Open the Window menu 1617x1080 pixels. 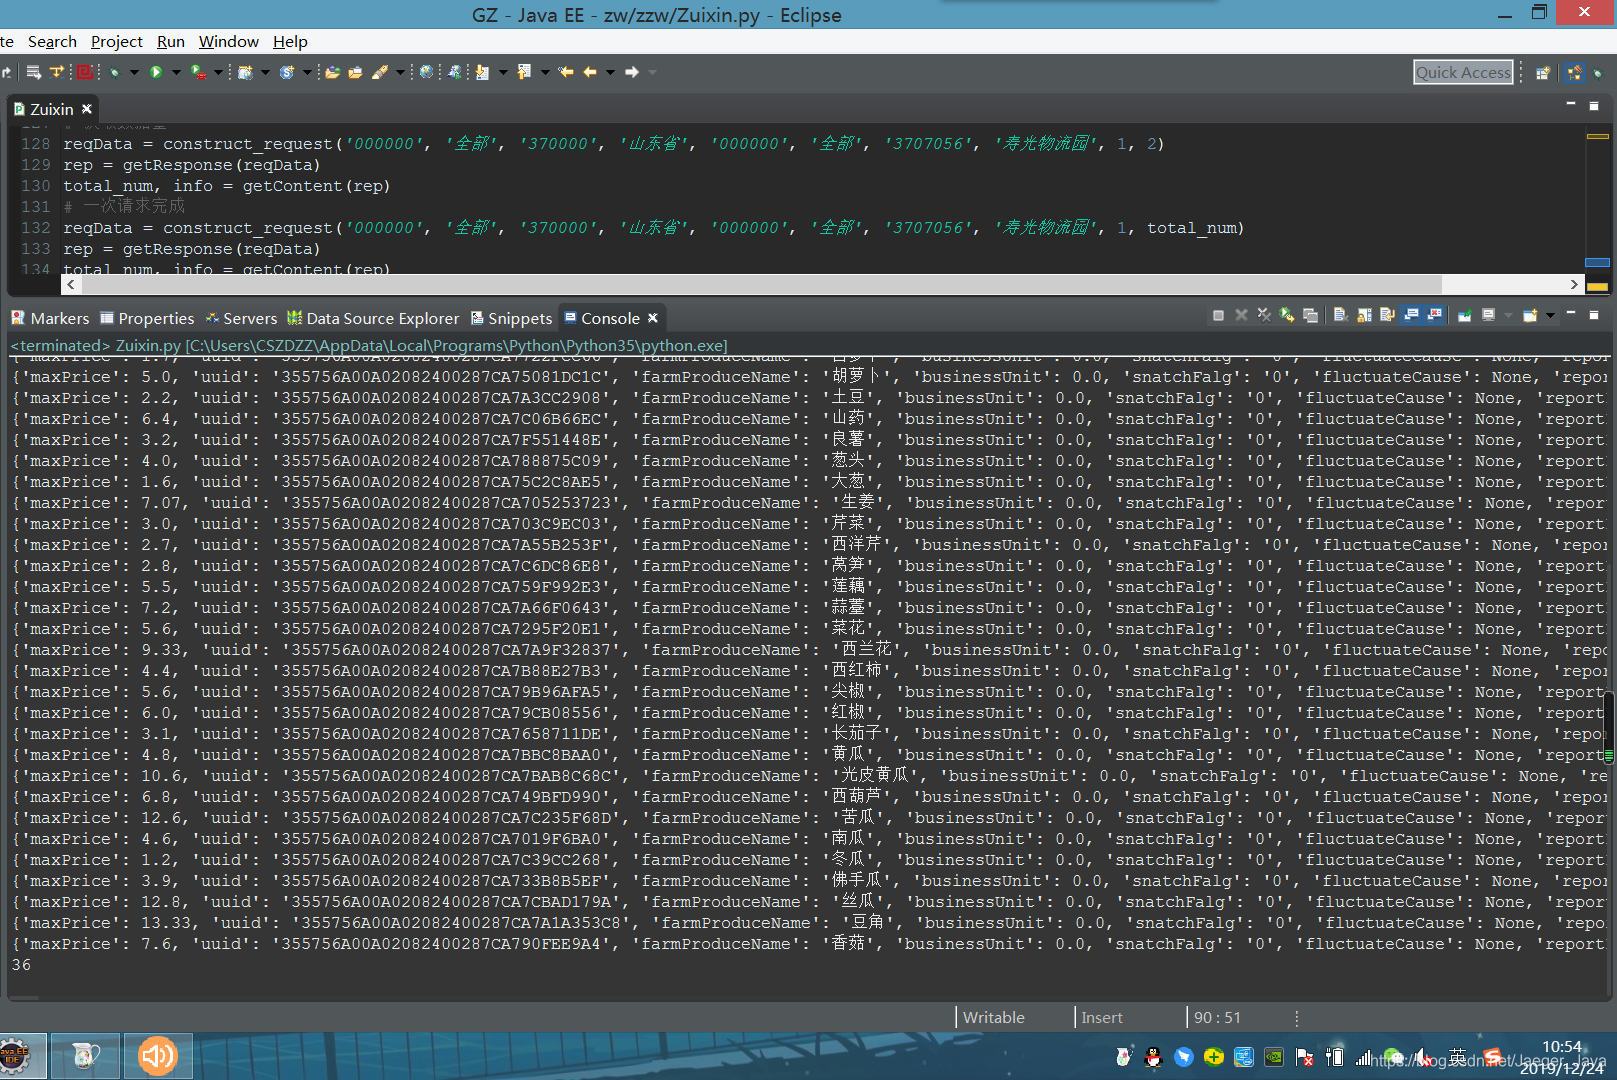[x=229, y=41]
